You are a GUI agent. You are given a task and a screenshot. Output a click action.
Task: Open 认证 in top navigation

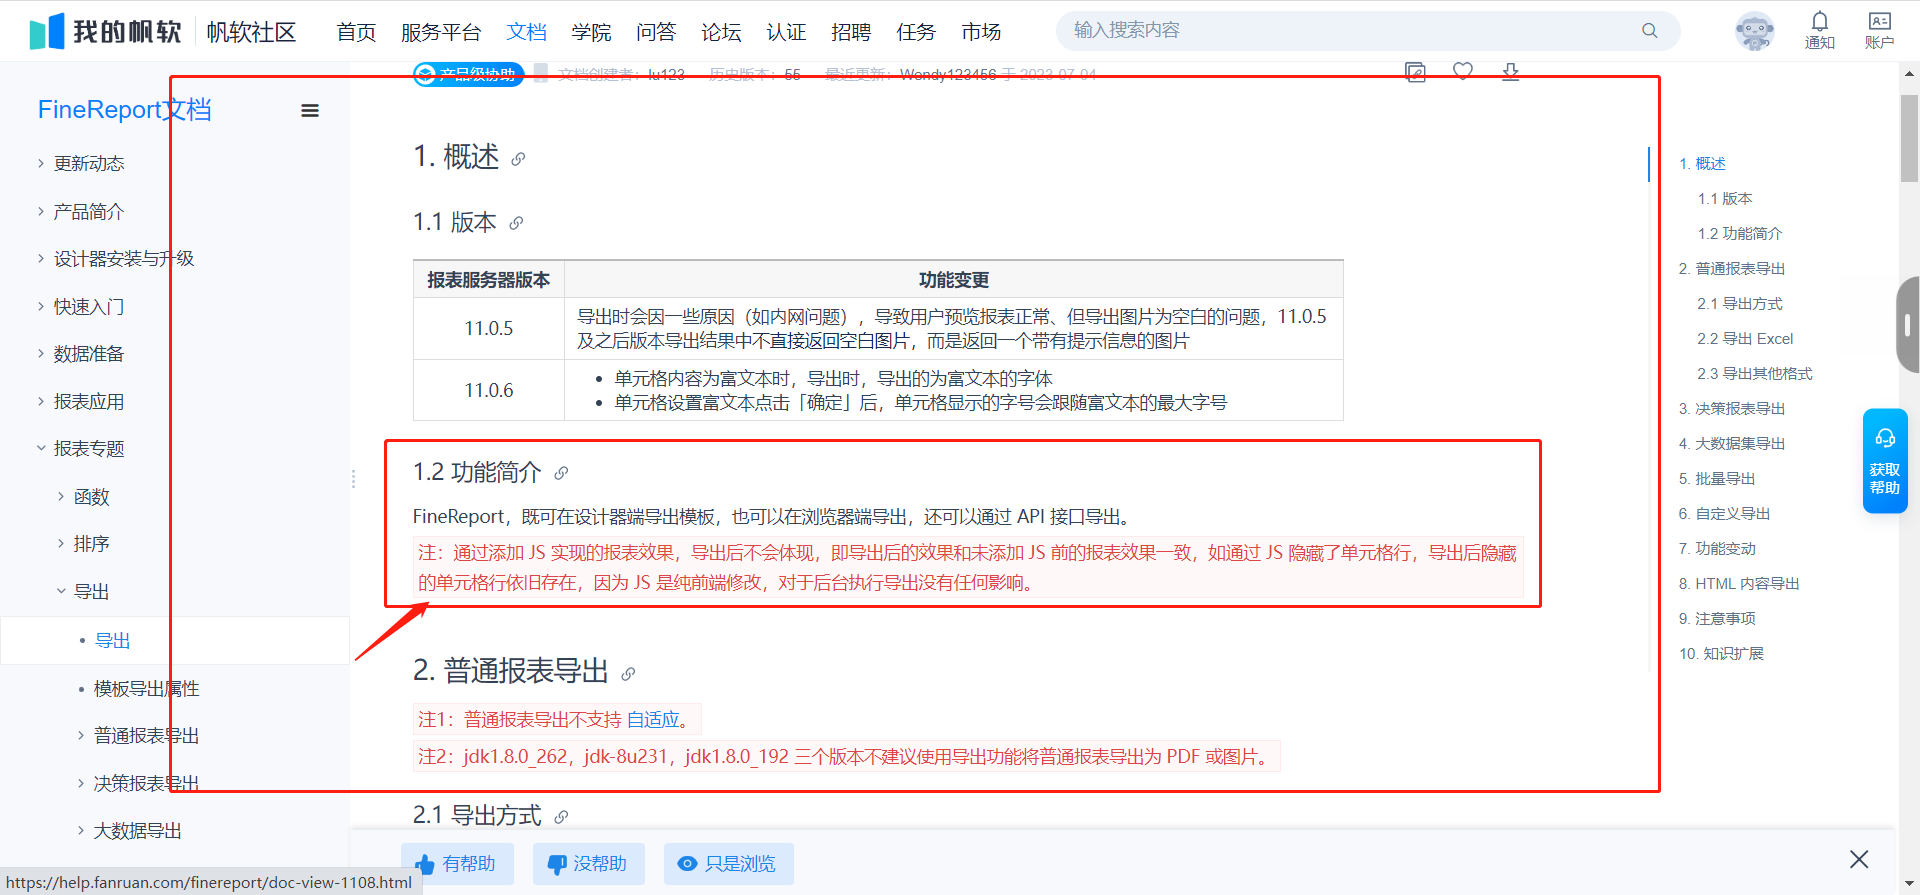click(786, 32)
